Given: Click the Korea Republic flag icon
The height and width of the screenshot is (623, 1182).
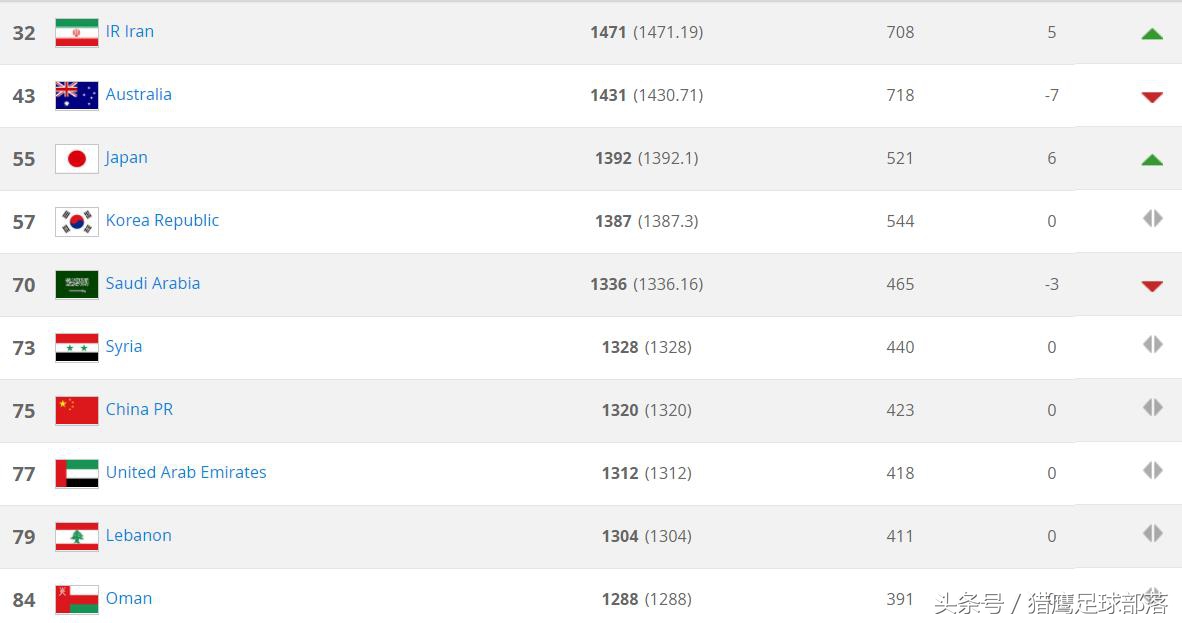Looking at the screenshot, I should [x=77, y=222].
